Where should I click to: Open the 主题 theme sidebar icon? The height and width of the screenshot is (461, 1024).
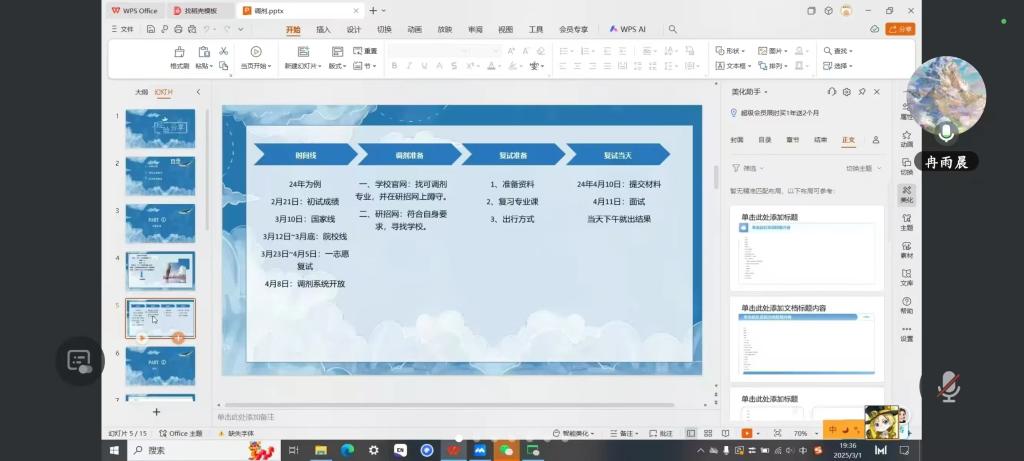906,219
